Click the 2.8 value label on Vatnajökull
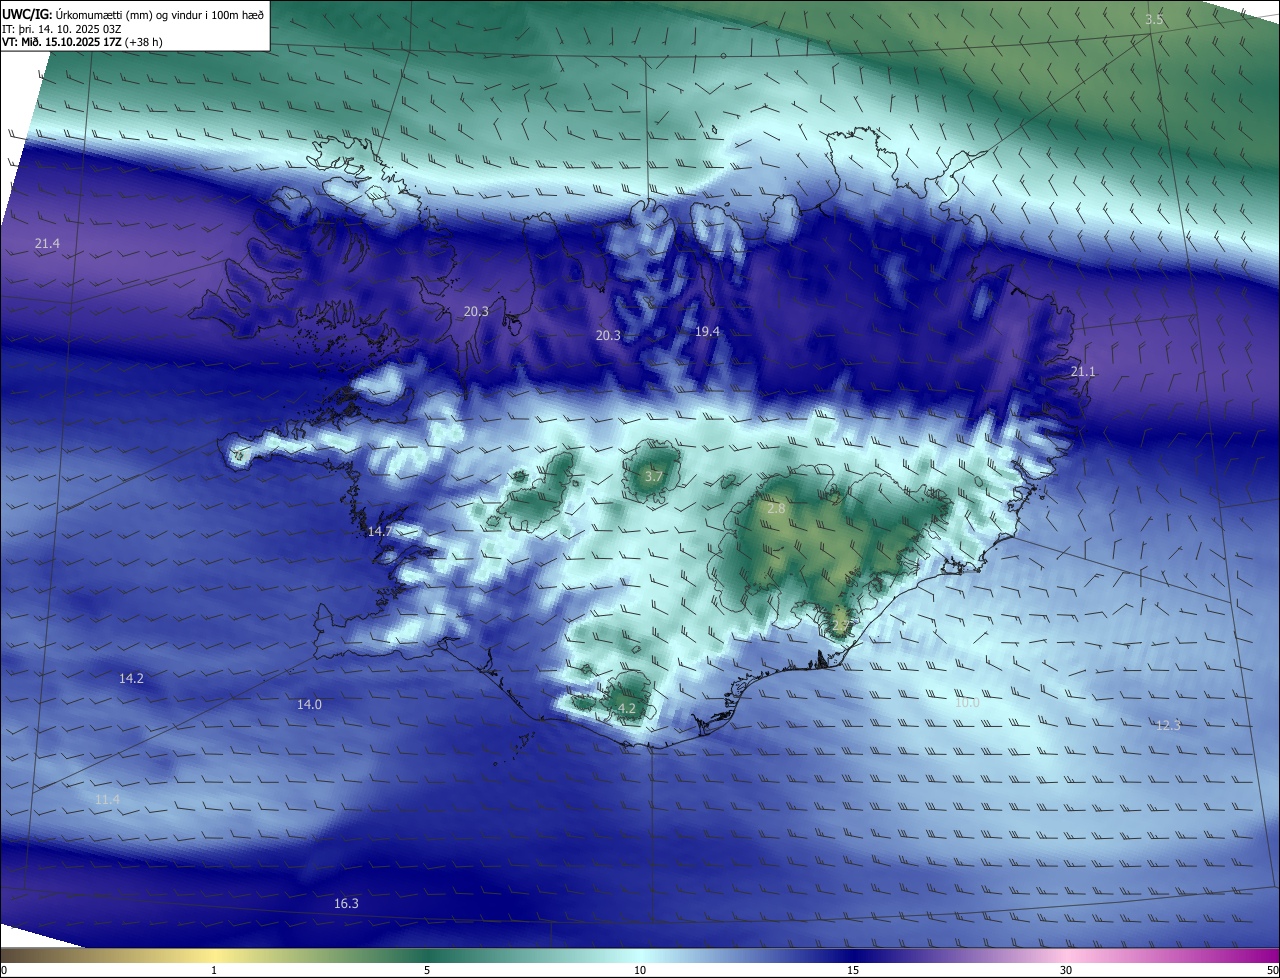 tap(776, 509)
